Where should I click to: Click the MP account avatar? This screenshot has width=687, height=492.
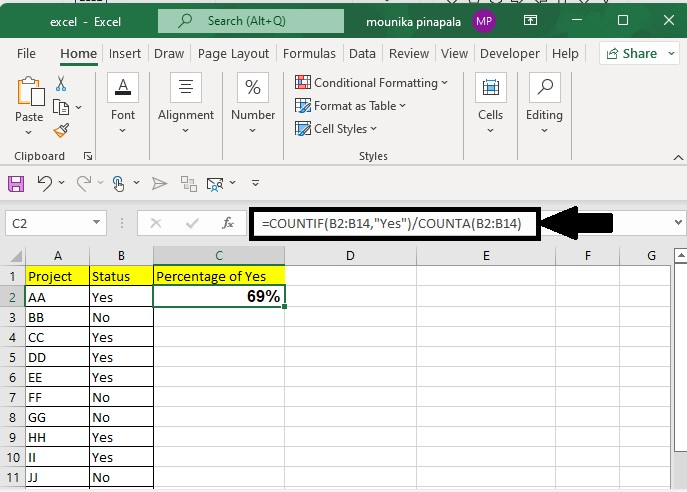pos(484,21)
